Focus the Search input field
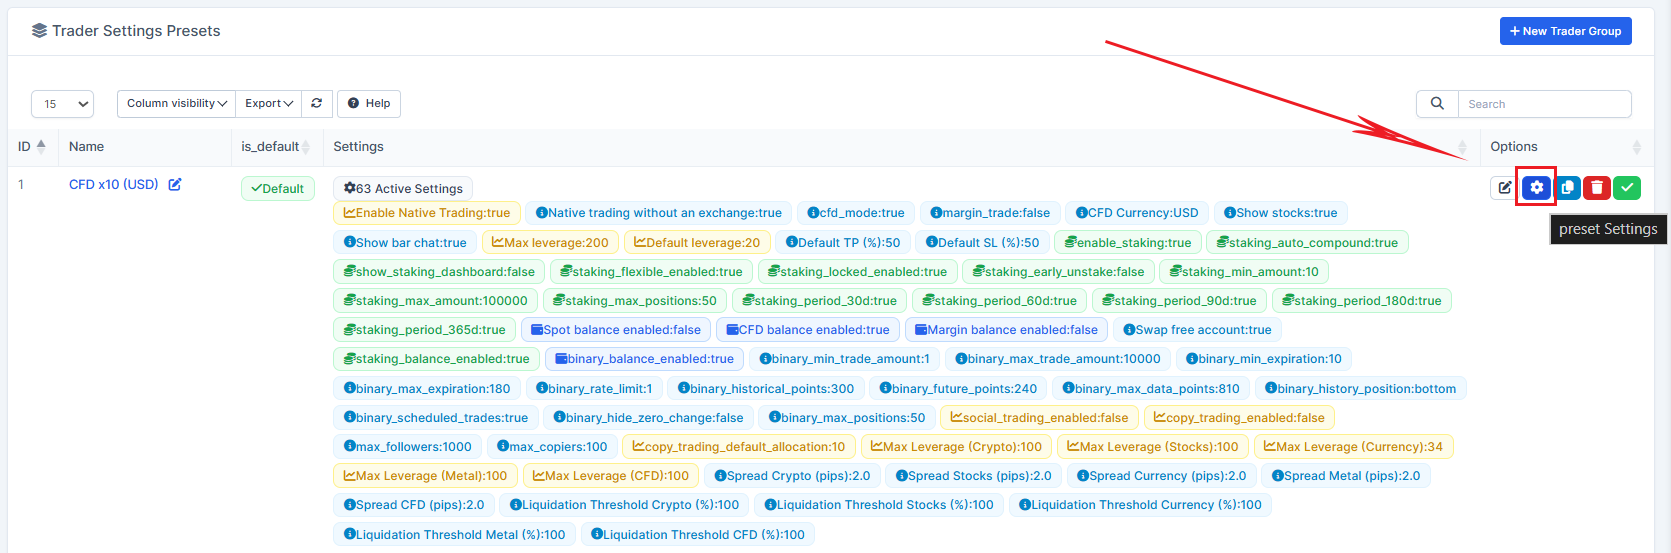The image size is (1671, 553). click(1544, 103)
